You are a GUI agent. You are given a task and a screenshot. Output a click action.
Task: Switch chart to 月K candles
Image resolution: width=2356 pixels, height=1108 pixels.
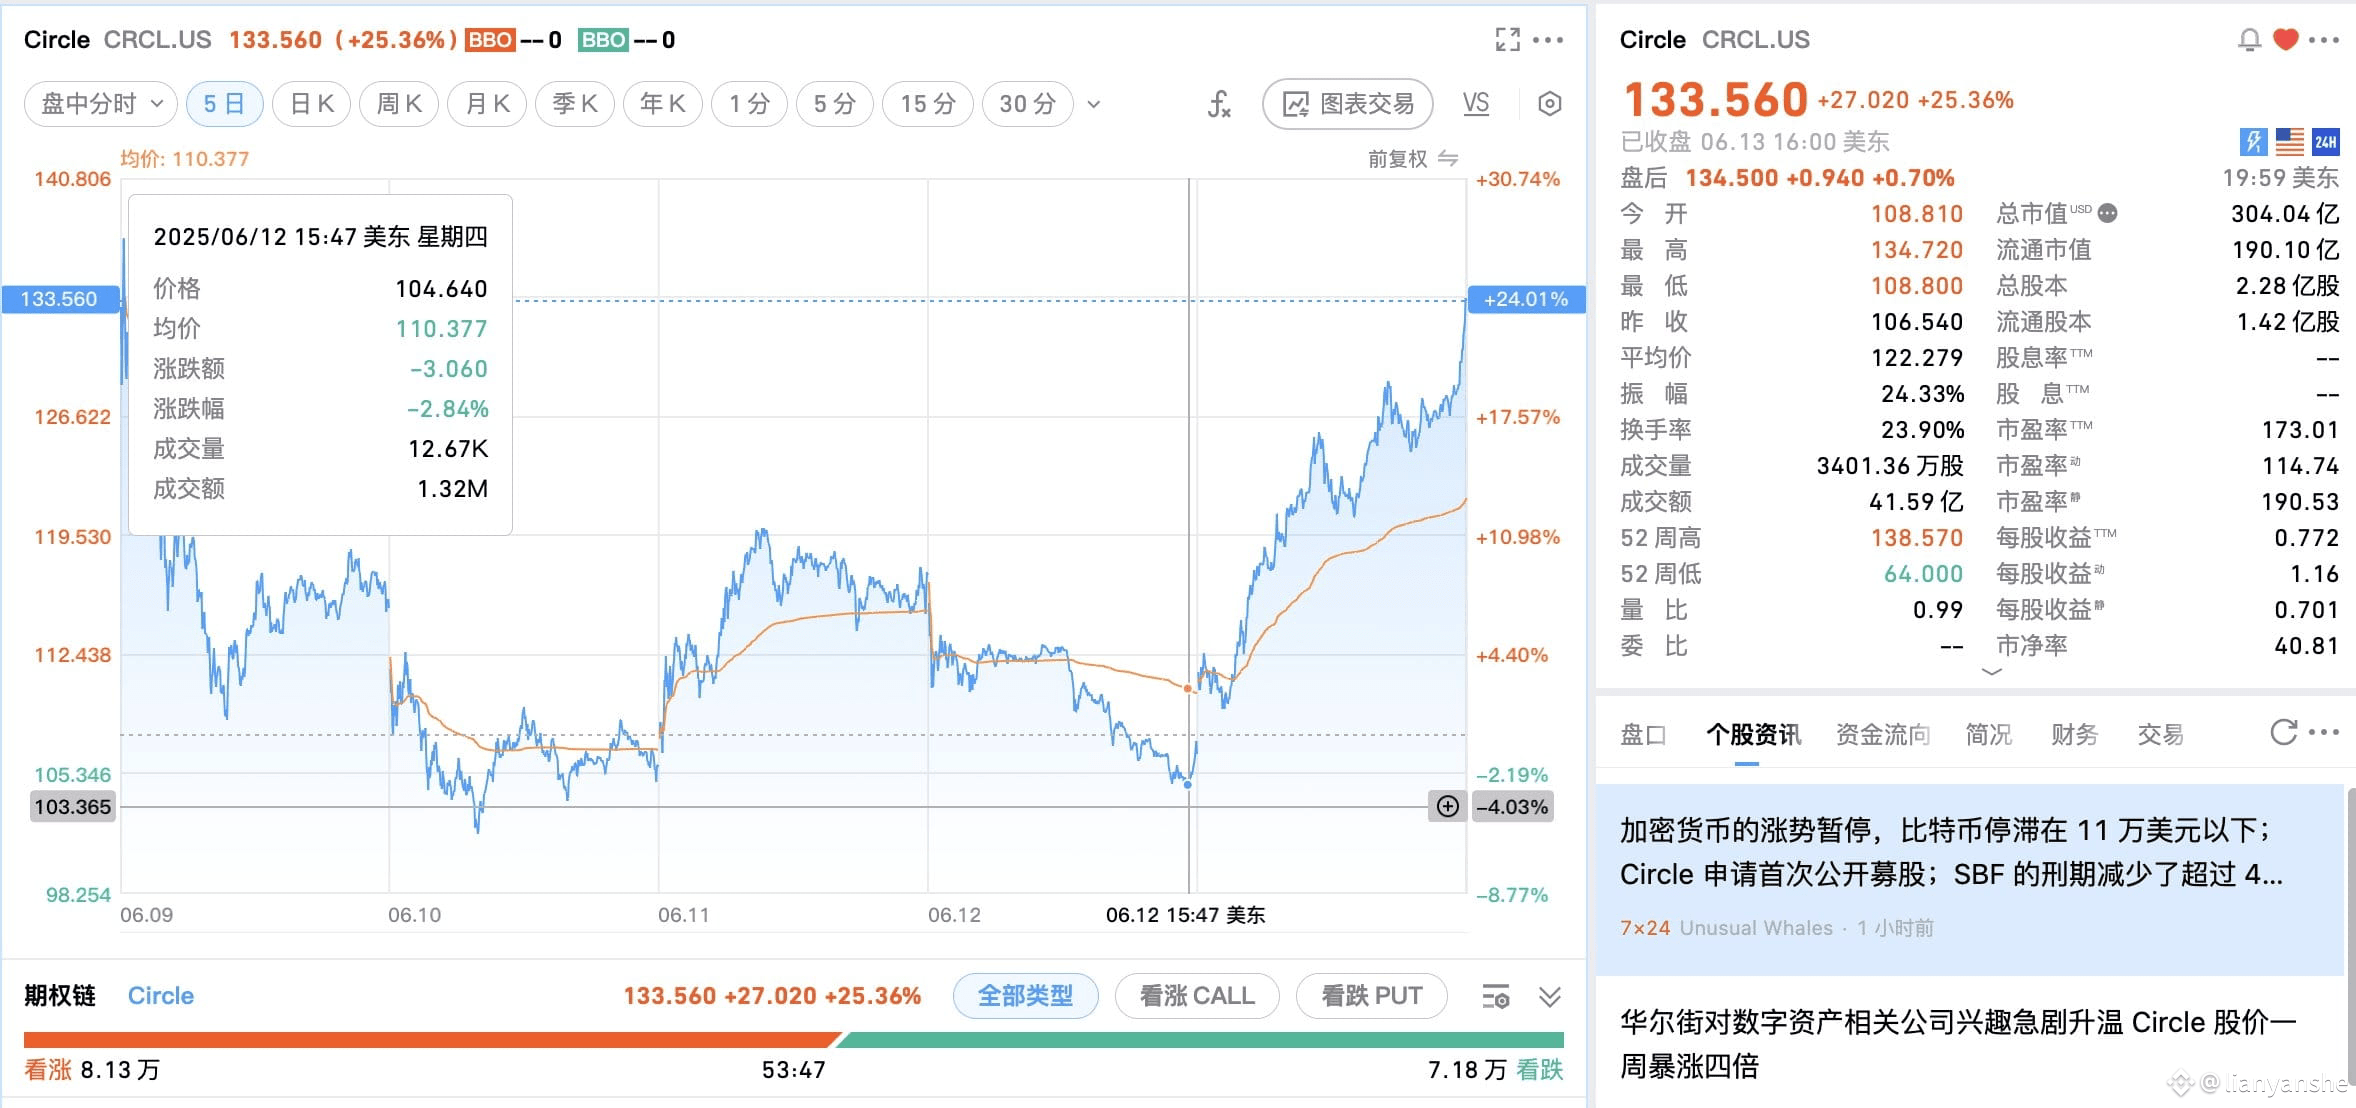click(488, 104)
